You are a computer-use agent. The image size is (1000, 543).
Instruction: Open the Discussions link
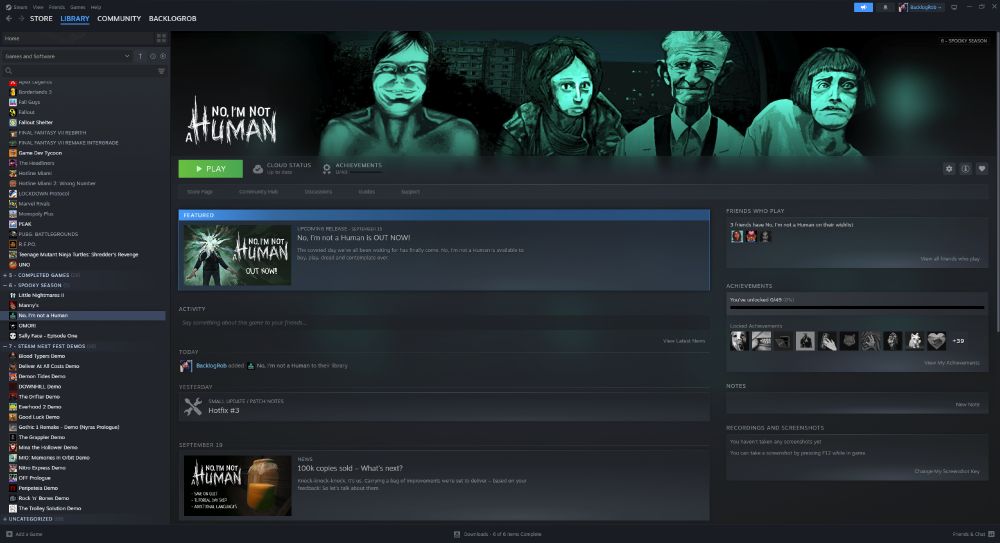(x=318, y=192)
